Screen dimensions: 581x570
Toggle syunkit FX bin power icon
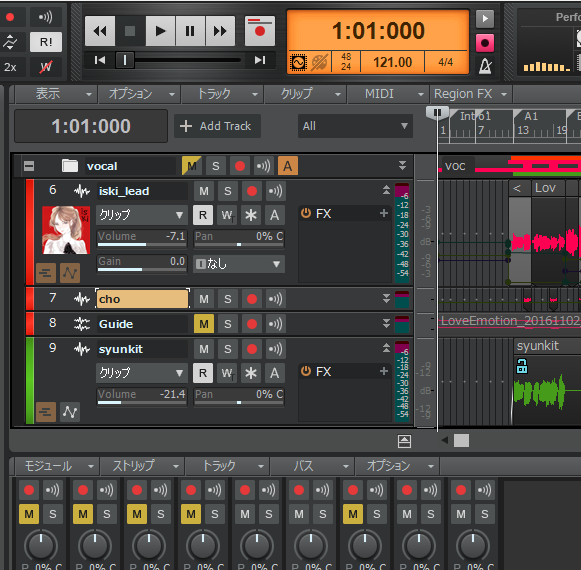(306, 371)
